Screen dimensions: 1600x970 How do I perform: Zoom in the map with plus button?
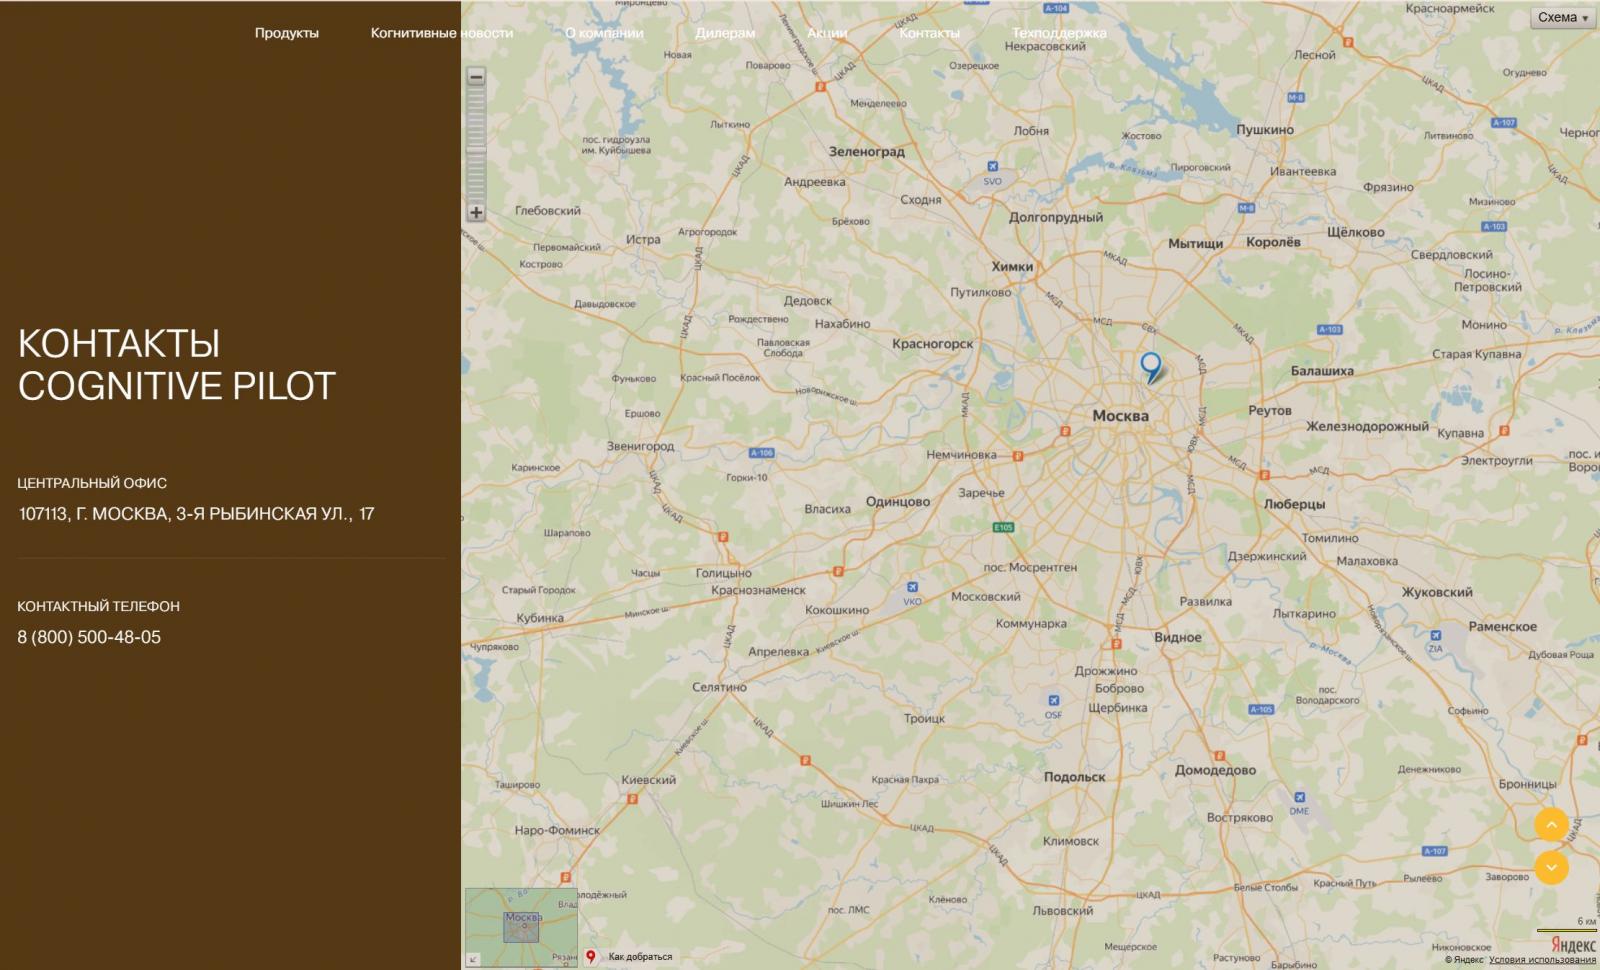coord(476,212)
